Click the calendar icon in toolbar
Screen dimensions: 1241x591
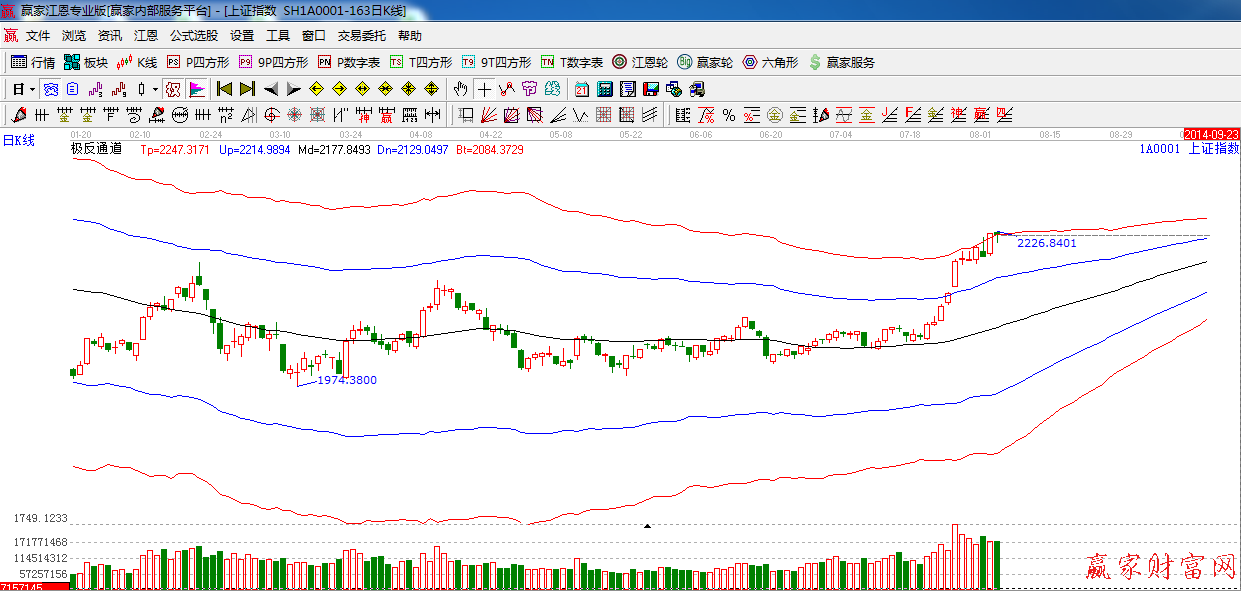coord(581,89)
